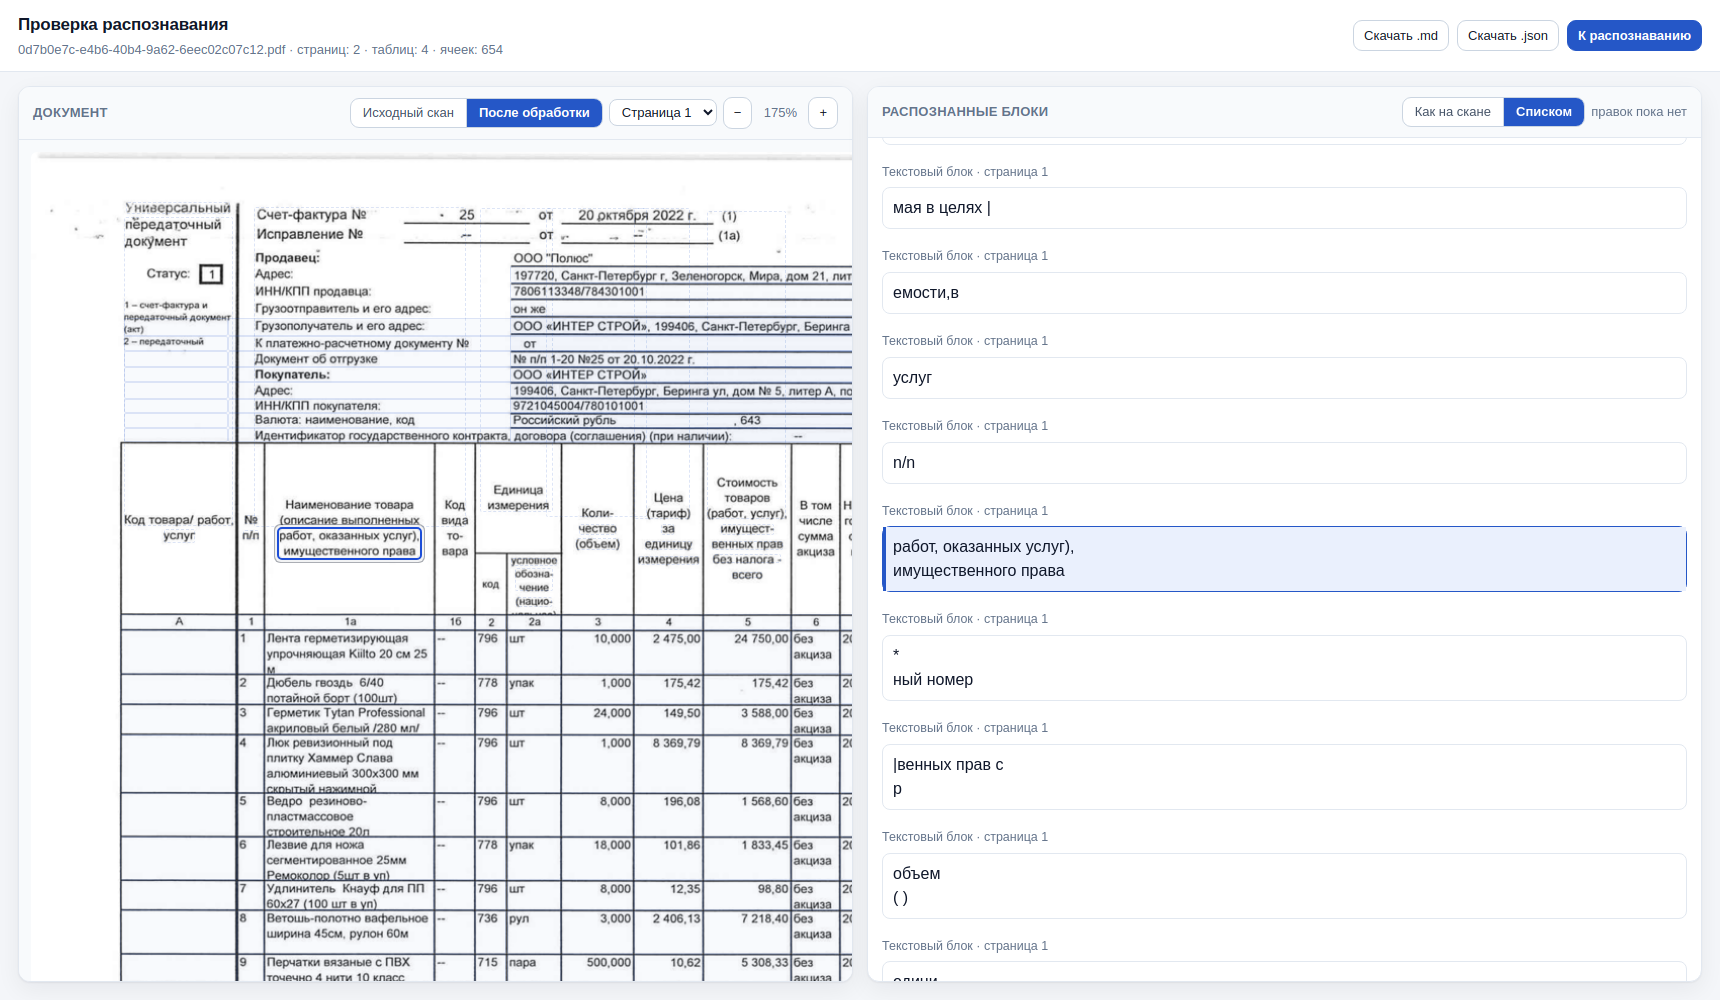Click the PDF file name subtitle
1720x1000 pixels.
click(151, 50)
